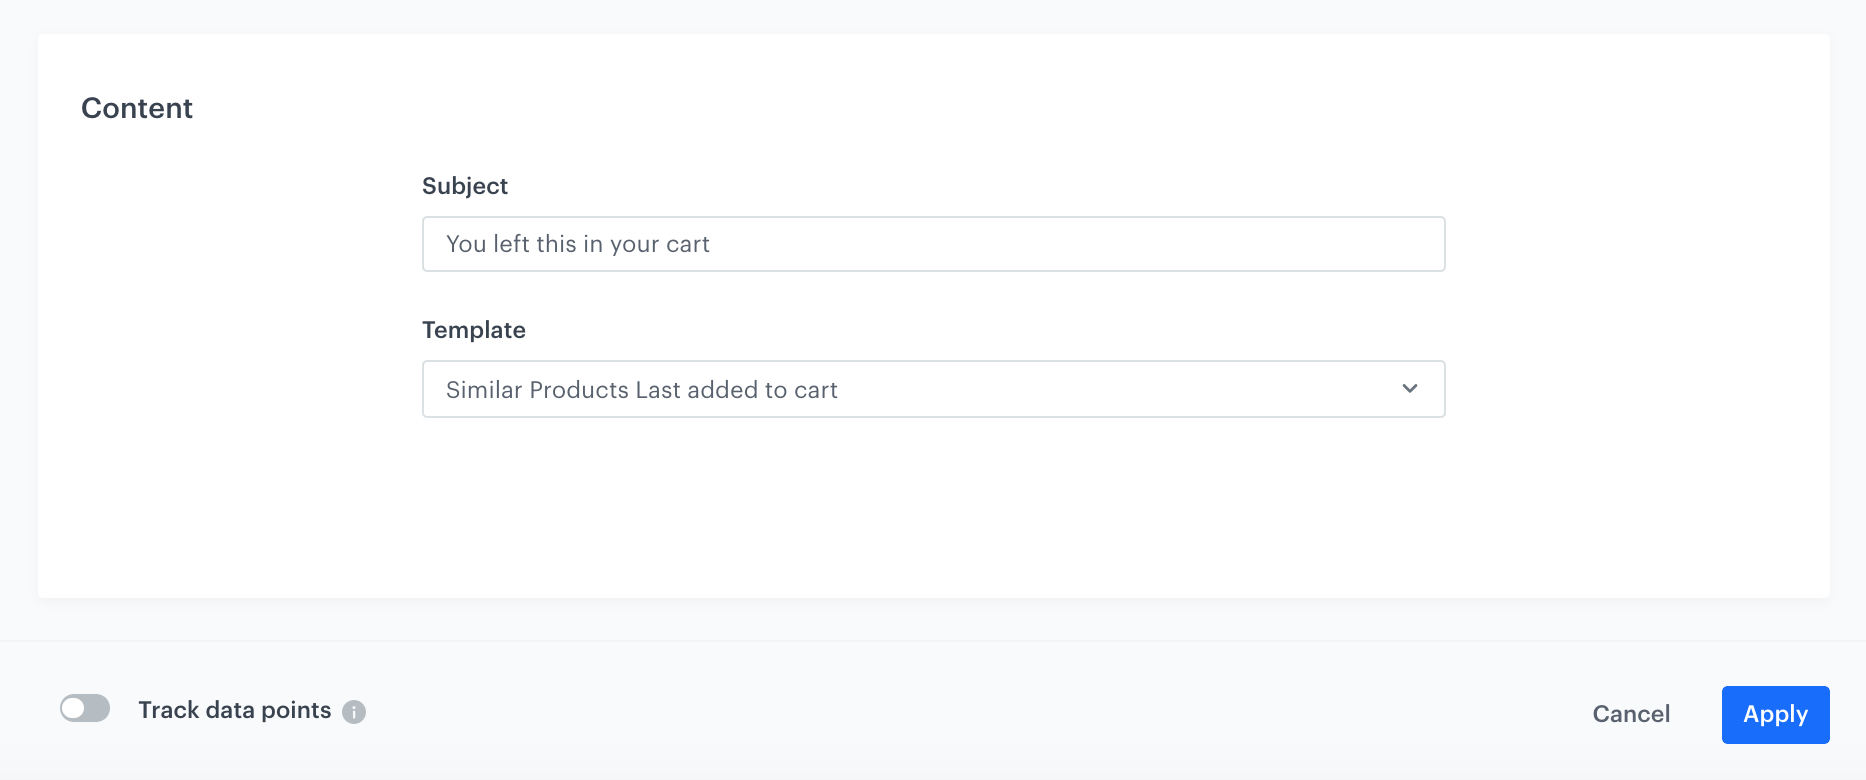Choose a different email template from the dropdown

click(x=934, y=389)
